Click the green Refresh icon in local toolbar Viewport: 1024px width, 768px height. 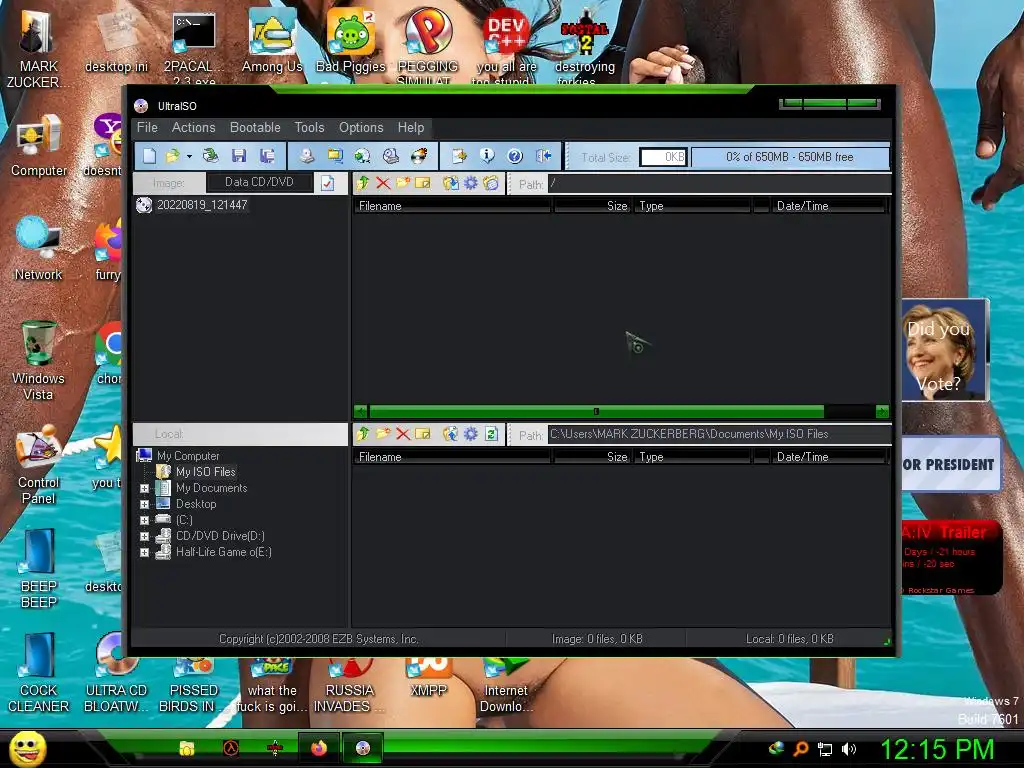click(491, 434)
